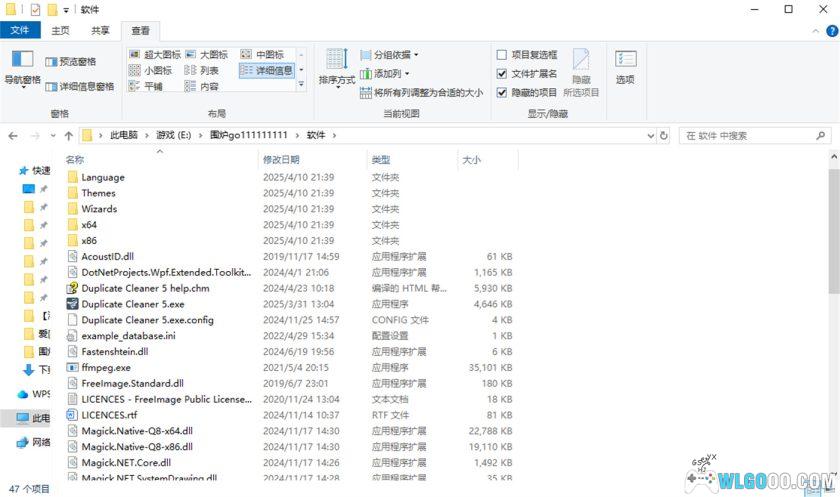Select the example_database.ini file icon
Screen dimensions: 840x497
coord(72,336)
